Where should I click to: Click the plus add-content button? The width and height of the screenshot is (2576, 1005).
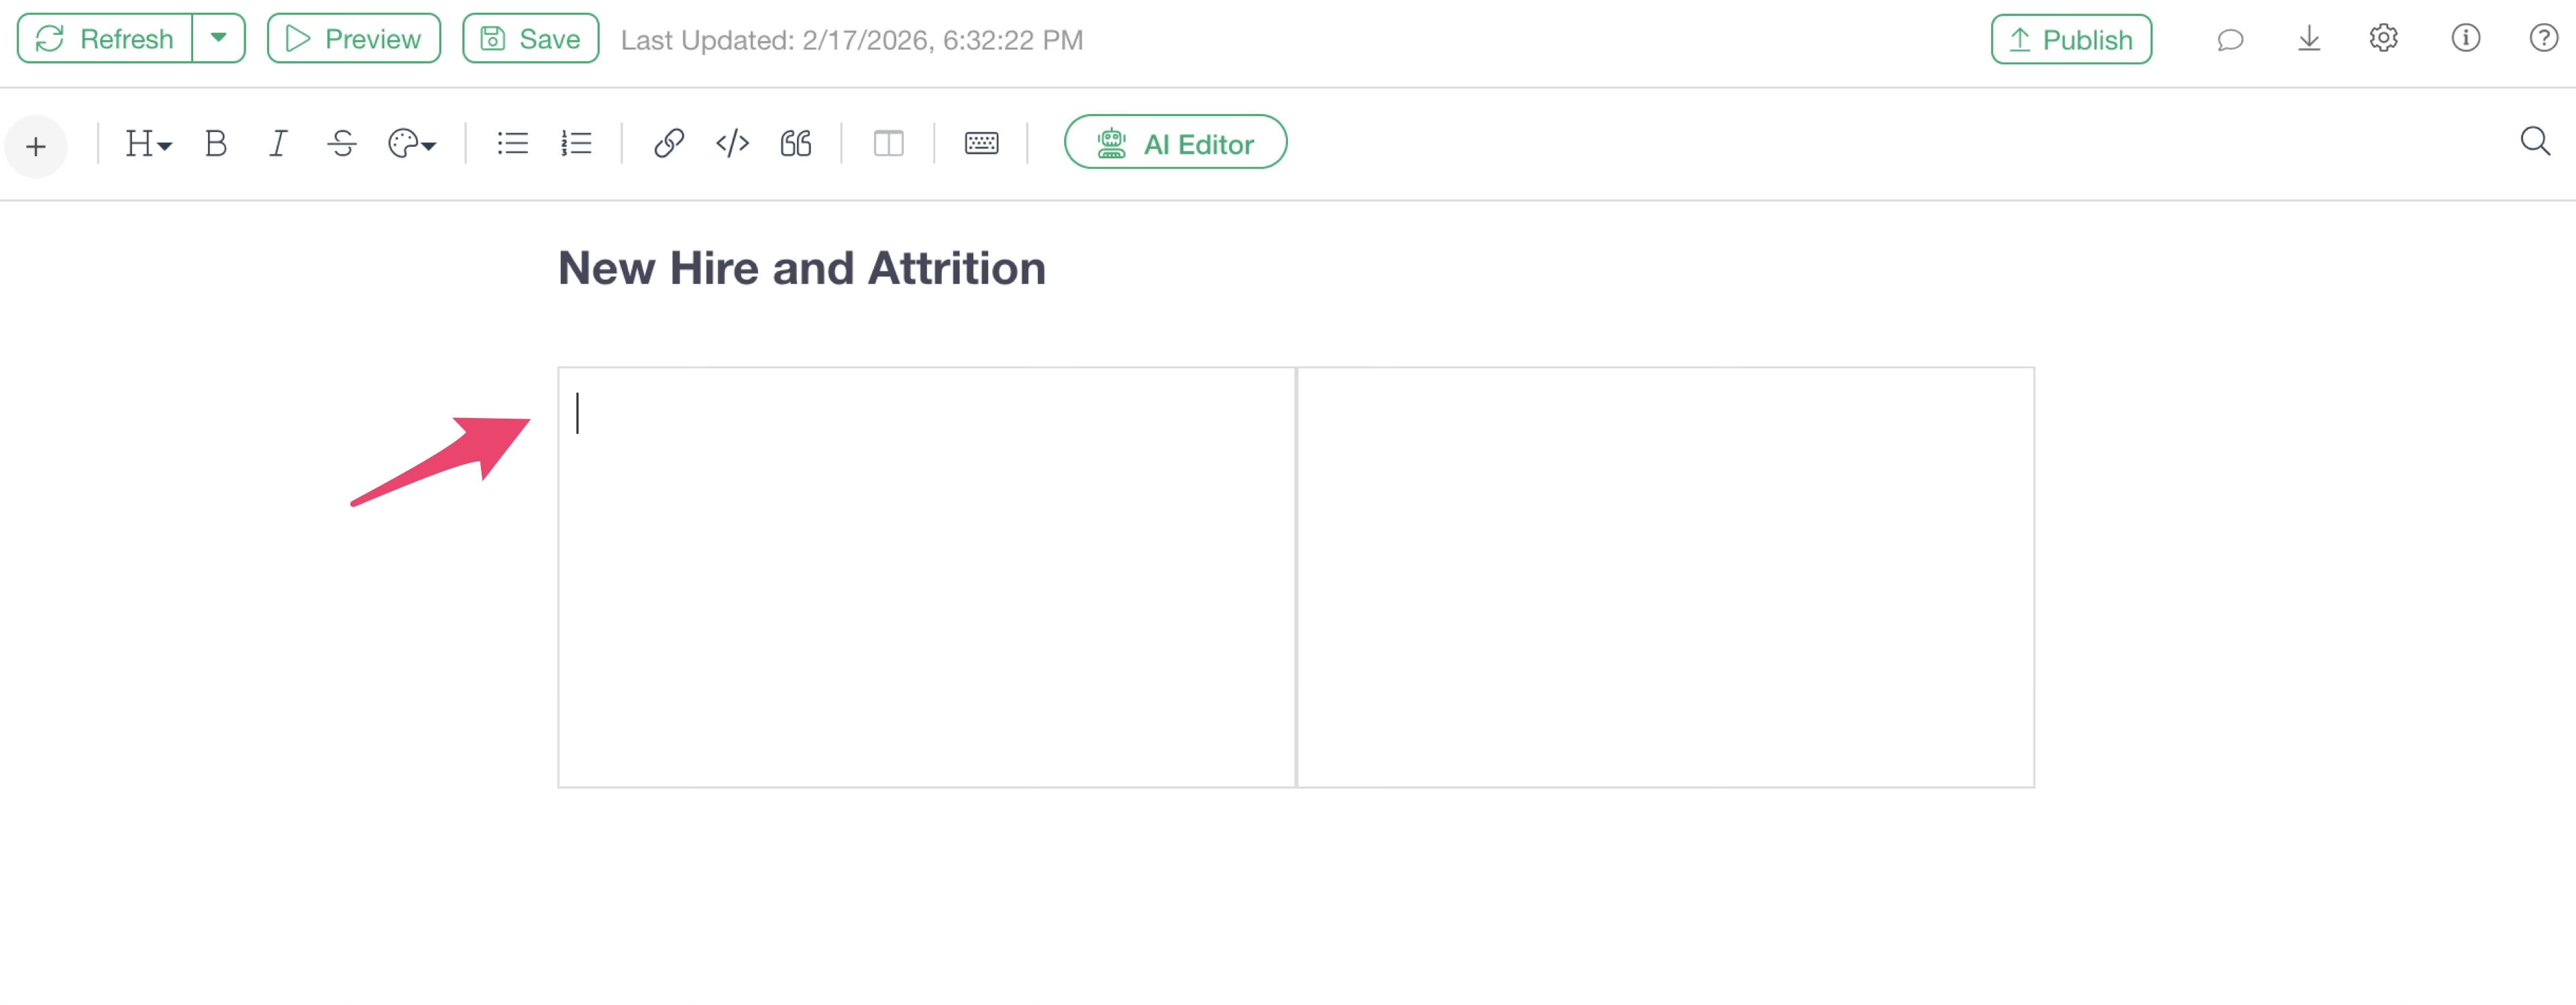click(x=36, y=146)
